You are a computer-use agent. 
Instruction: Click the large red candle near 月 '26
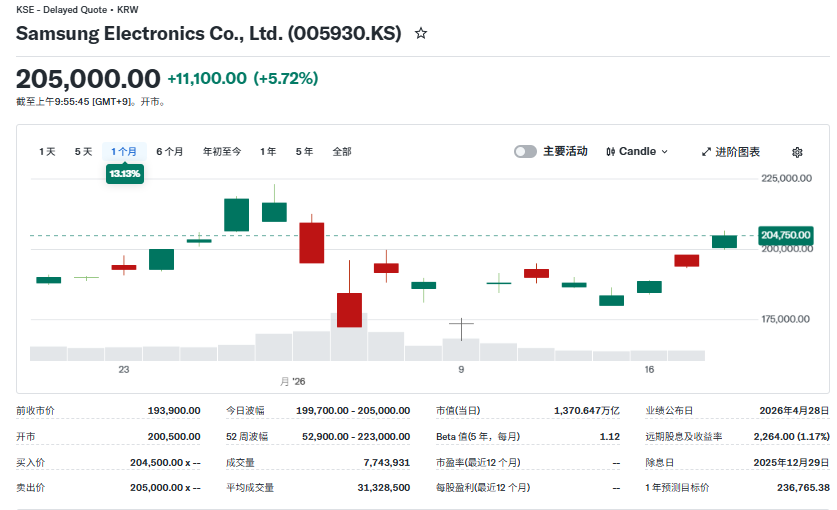tap(312, 243)
